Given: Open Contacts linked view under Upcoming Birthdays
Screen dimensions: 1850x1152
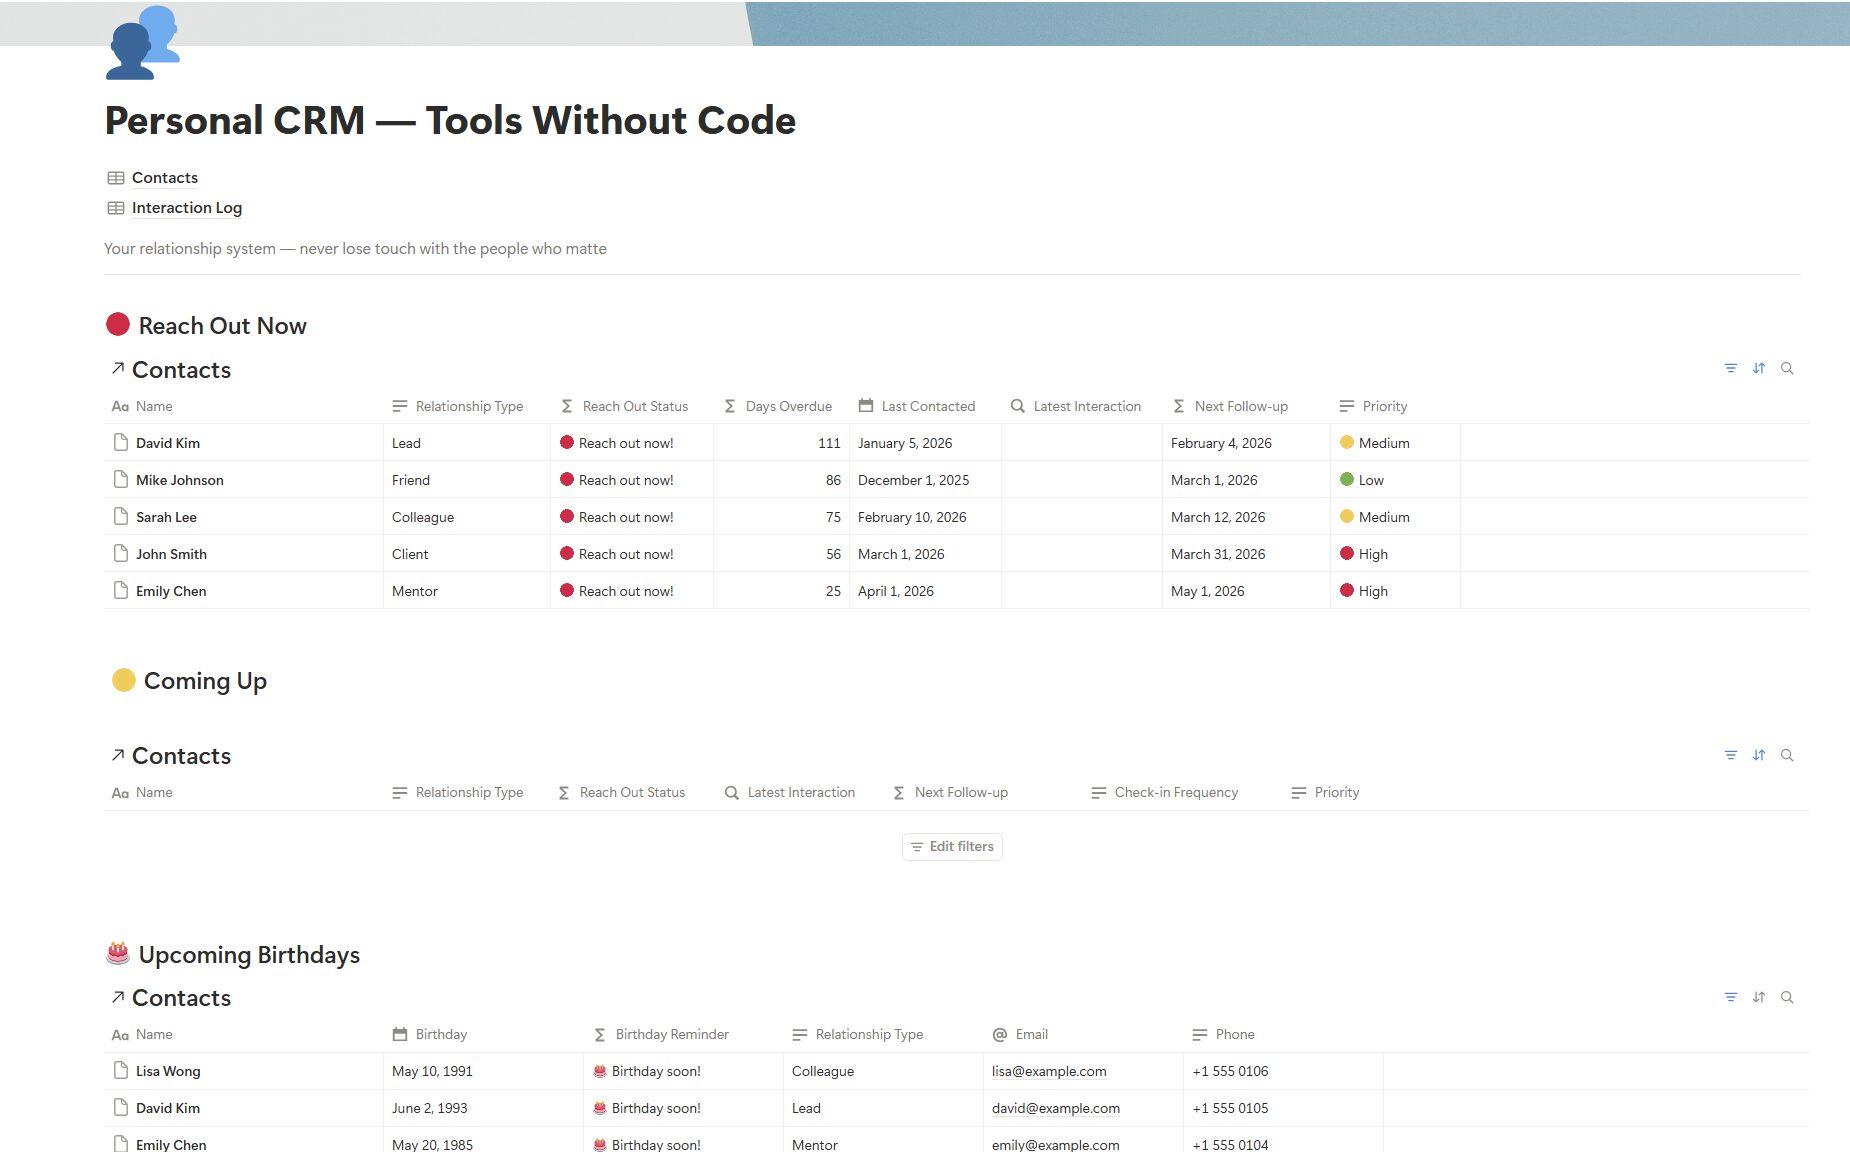Looking at the screenshot, I should (171, 998).
